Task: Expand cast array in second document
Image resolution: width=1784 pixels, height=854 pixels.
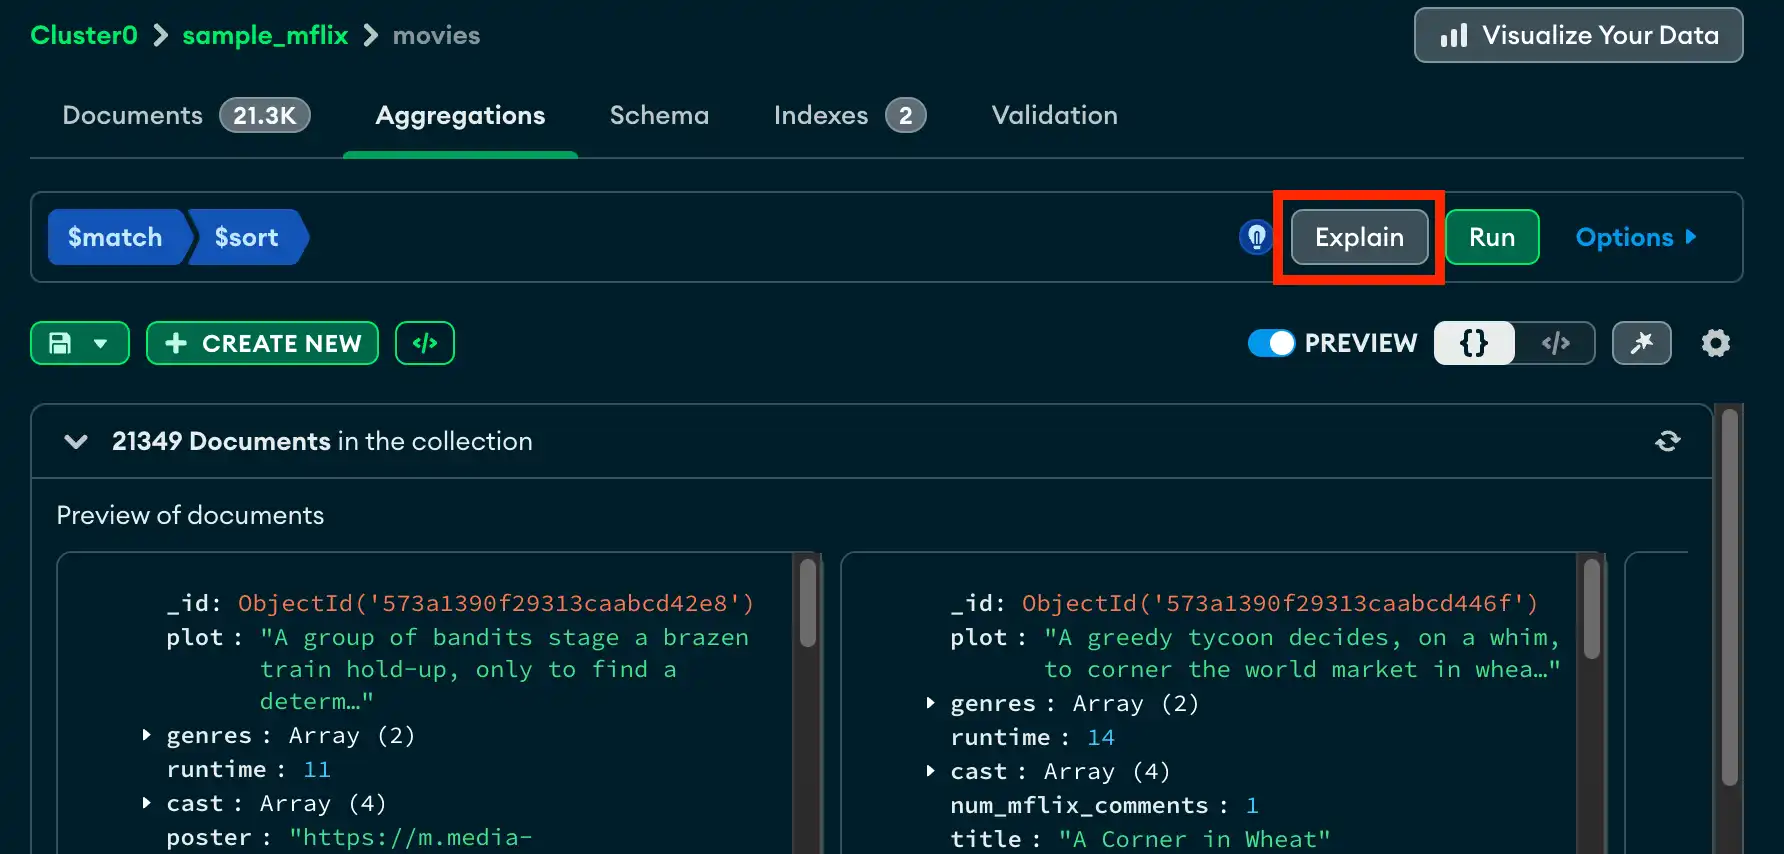Action: point(931,771)
